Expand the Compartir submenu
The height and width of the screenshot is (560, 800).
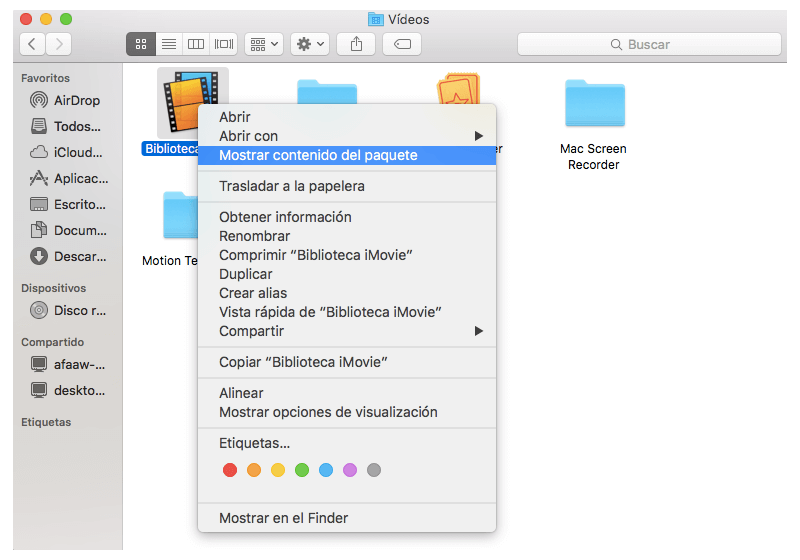347,331
